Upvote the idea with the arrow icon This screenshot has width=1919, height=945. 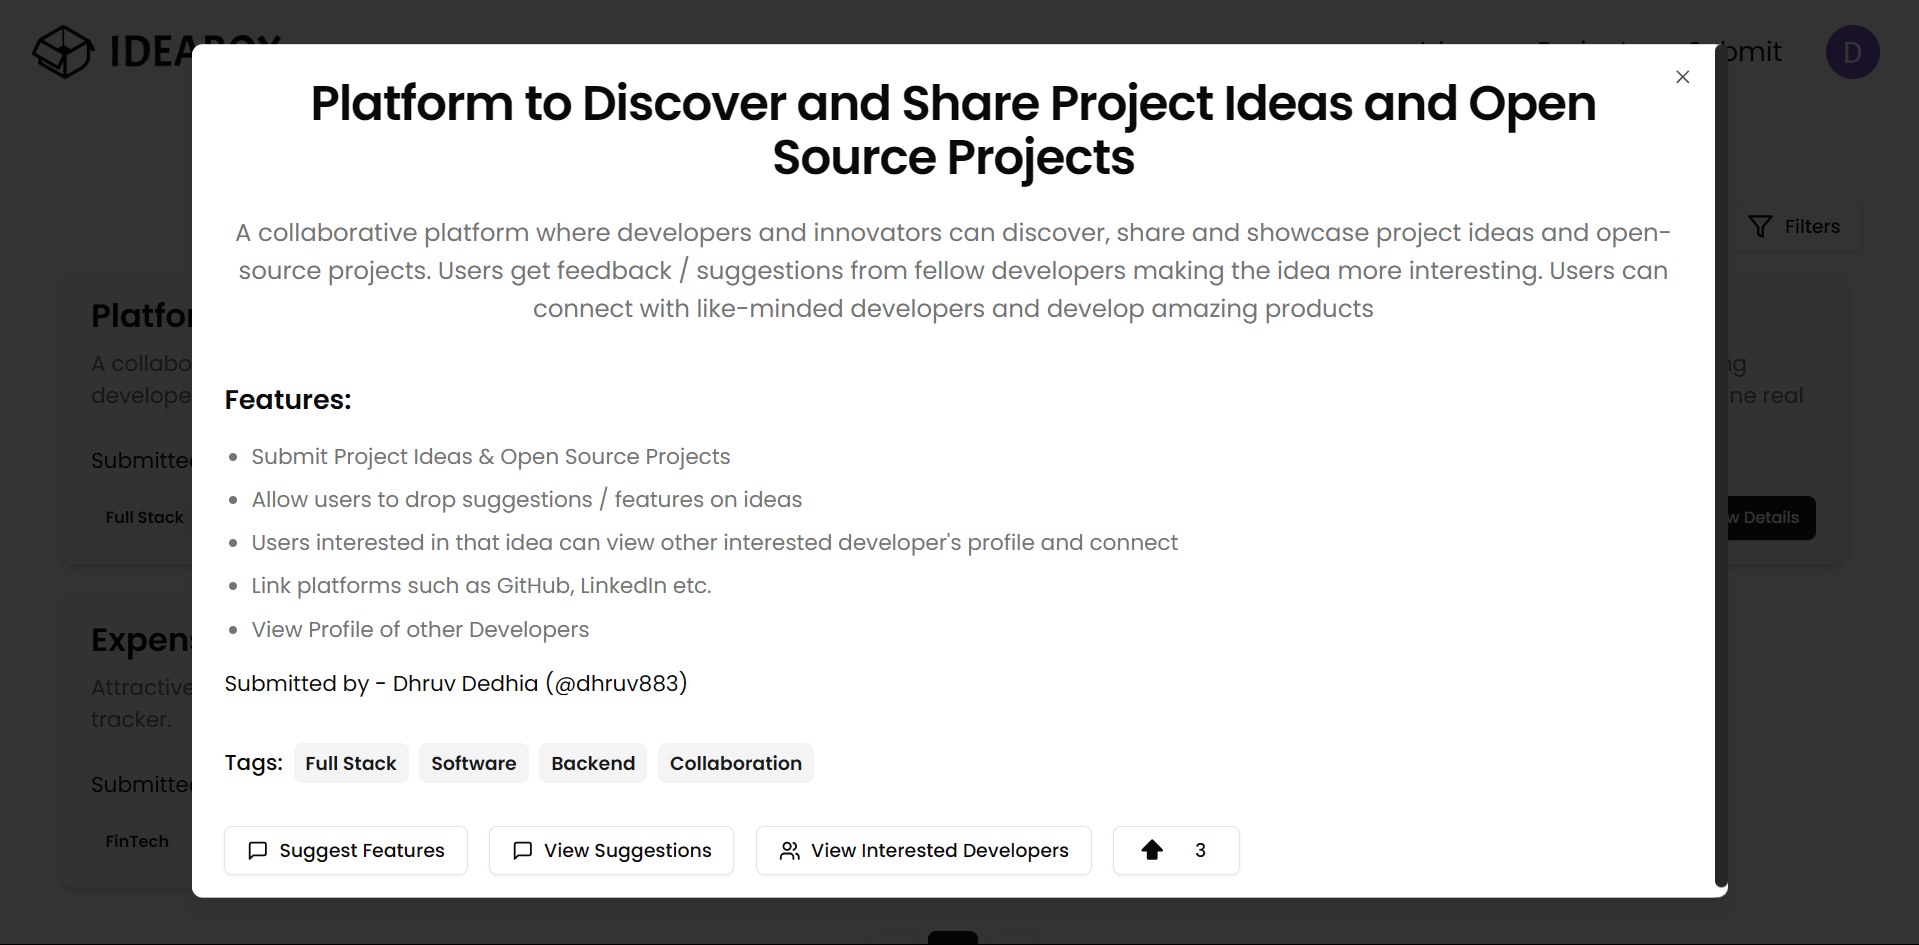(x=1152, y=850)
